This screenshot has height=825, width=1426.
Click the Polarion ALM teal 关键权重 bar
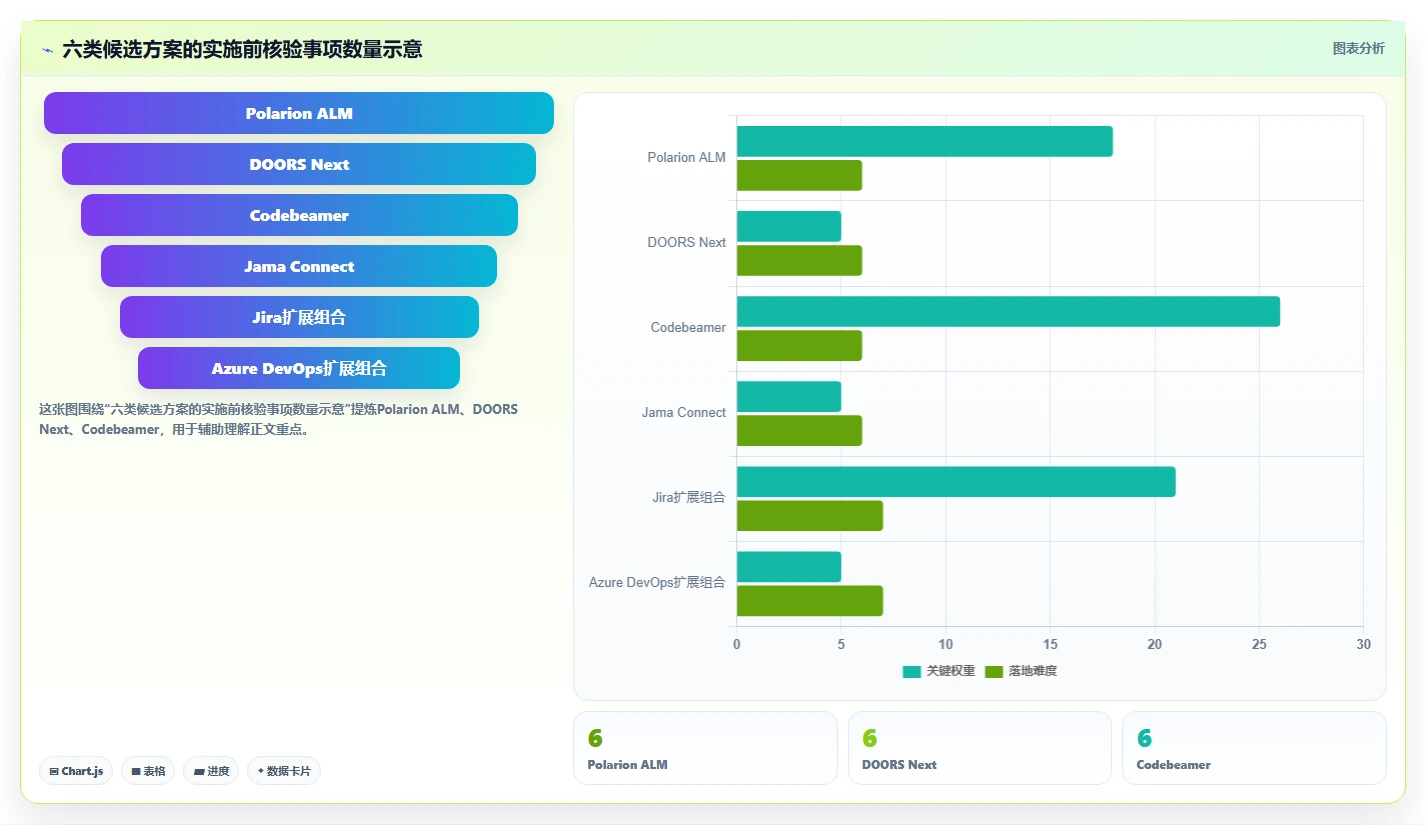click(925, 141)
